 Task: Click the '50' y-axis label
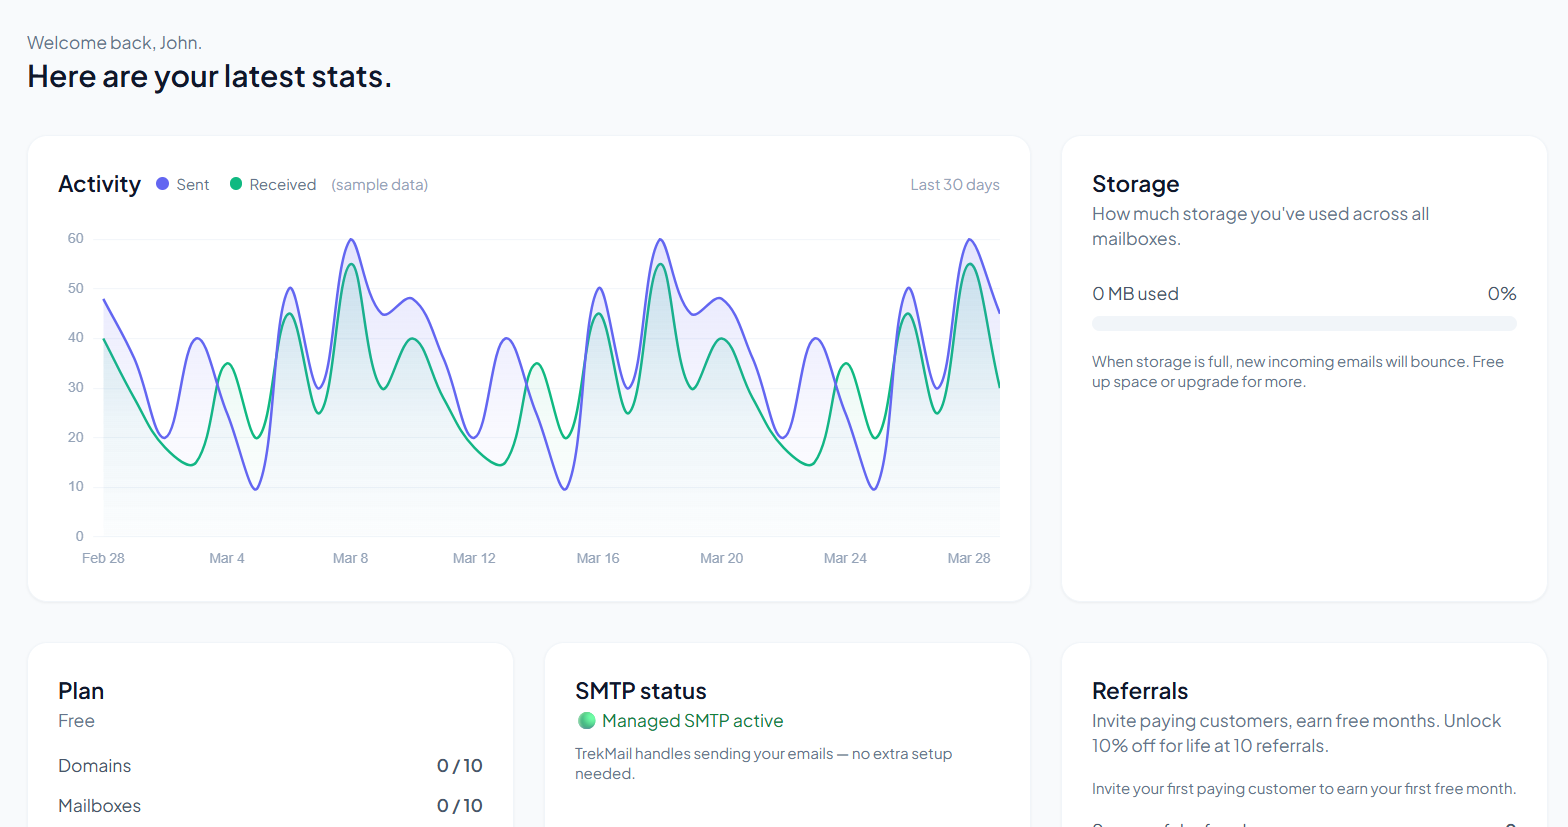click(76, 288)
